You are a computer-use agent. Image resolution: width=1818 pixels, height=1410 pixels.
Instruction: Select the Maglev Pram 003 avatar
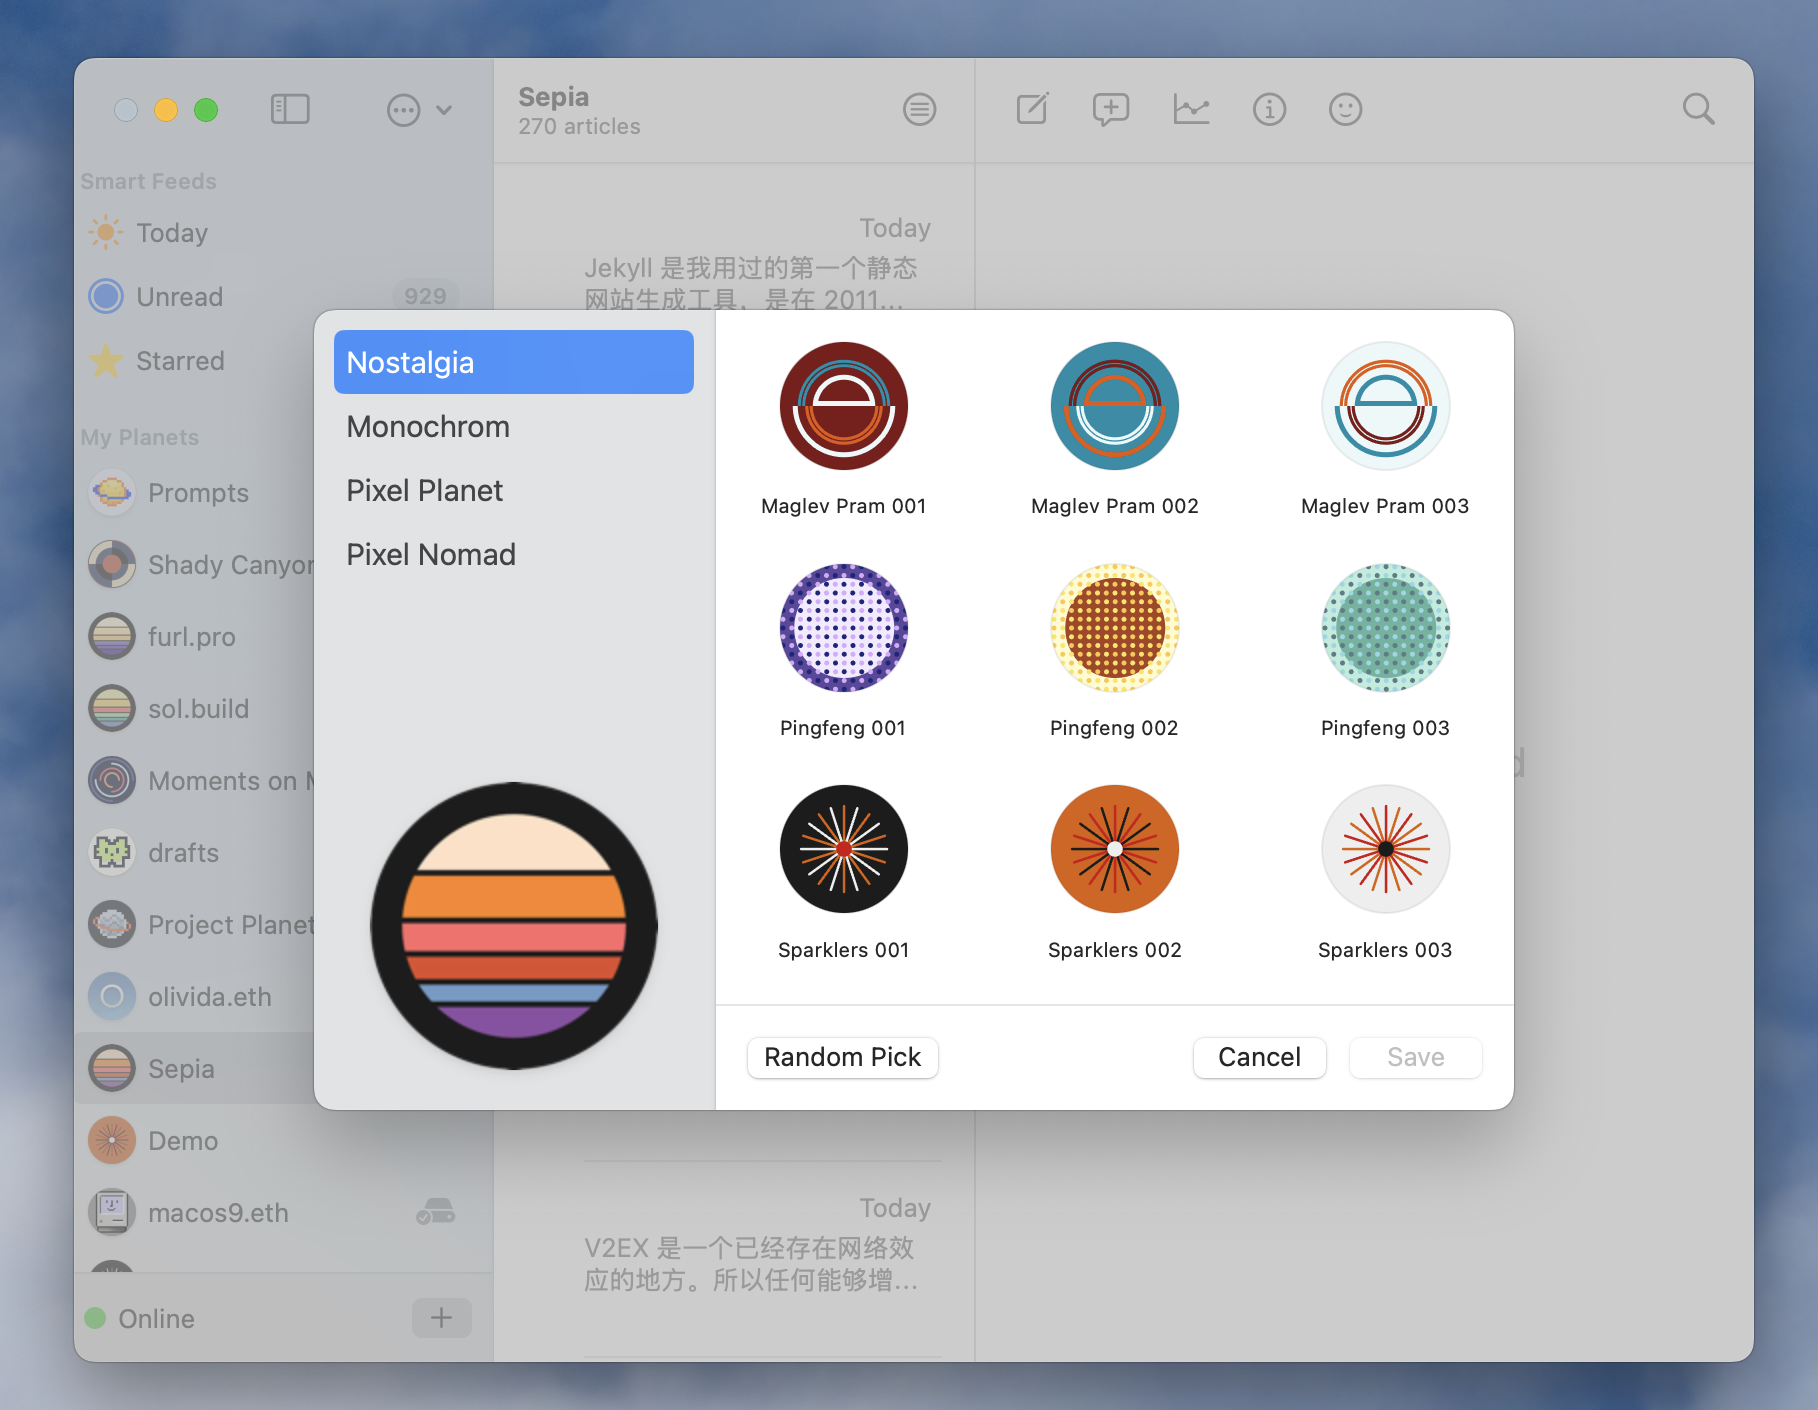click(1385, 406)
